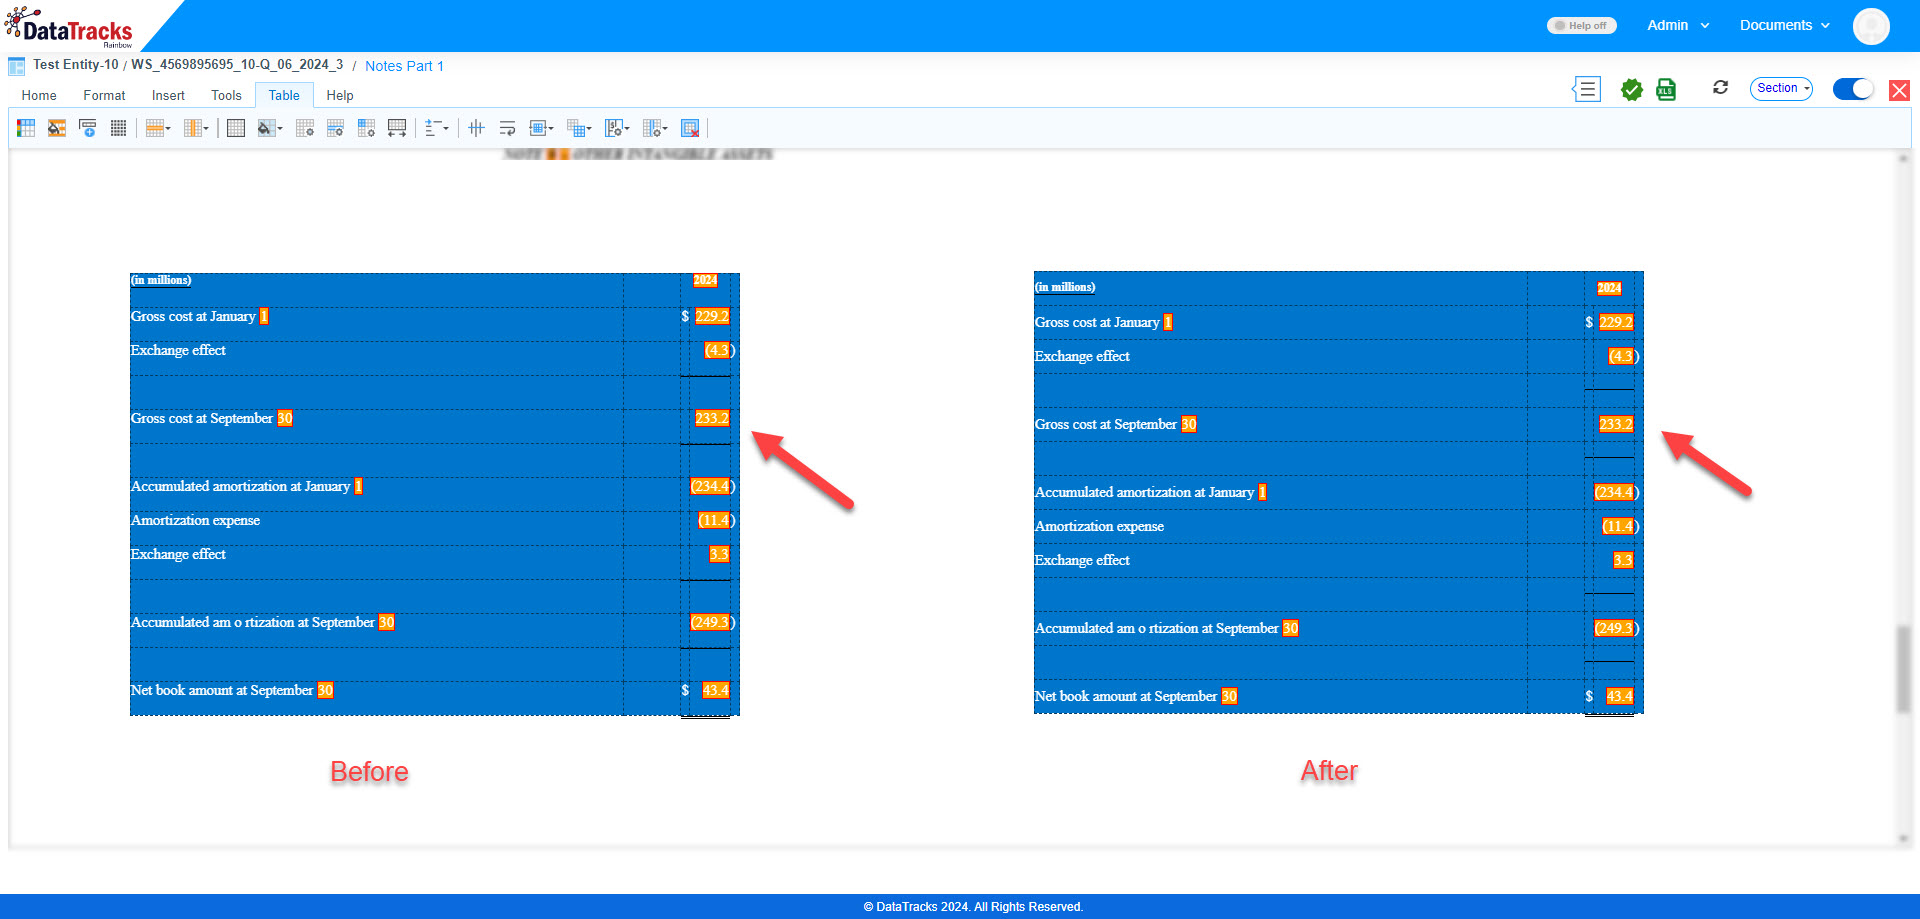The height and width of the screenshot is (919, 1920).
Task: Click the column alignment guide icon
Action: 476,128
